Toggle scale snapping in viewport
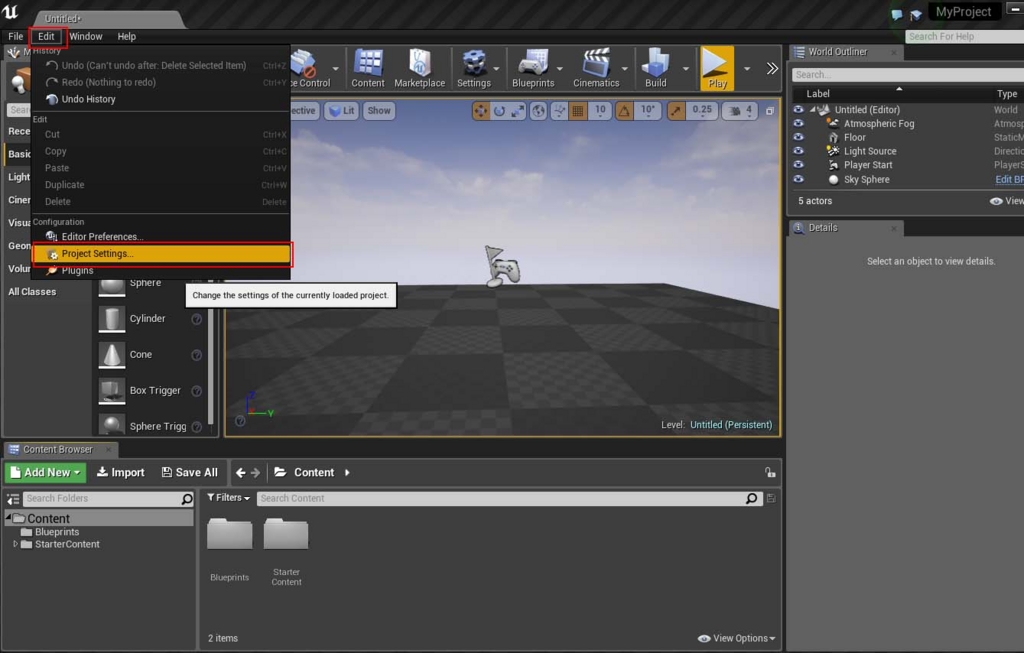 click(x=676, y=111)
